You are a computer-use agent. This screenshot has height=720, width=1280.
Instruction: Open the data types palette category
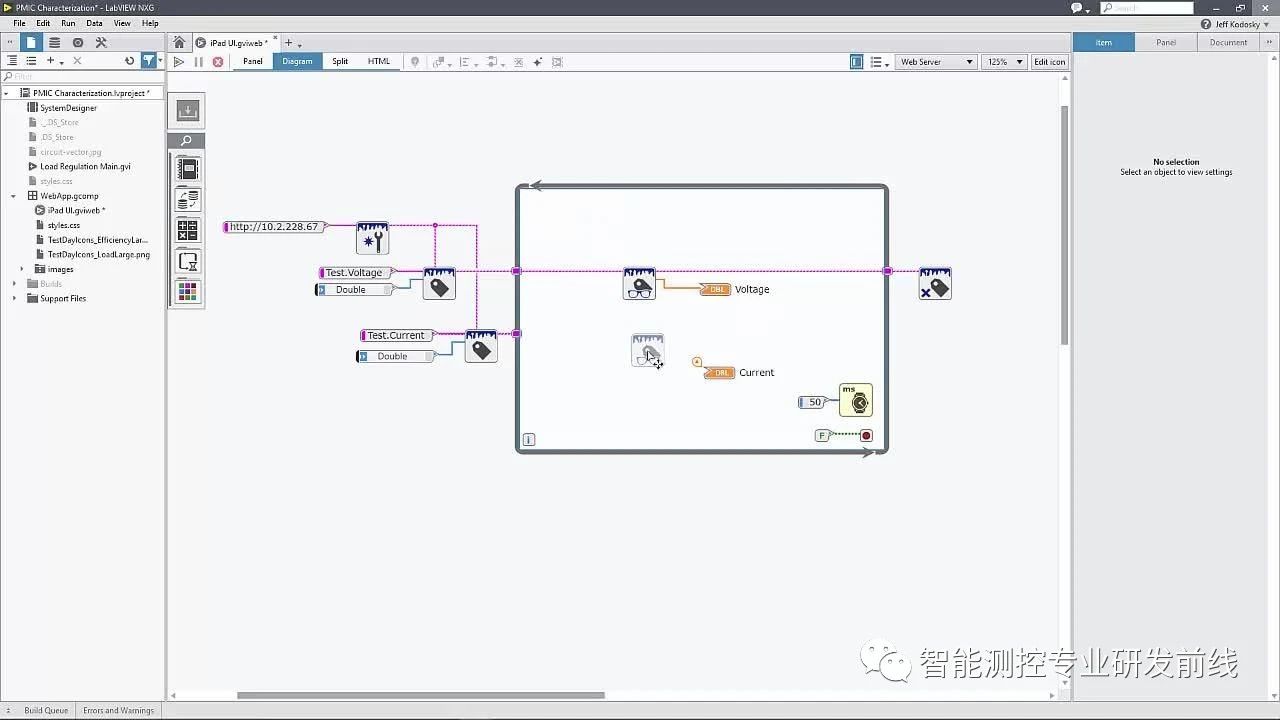pyautogui.click(x=187, y=200)
